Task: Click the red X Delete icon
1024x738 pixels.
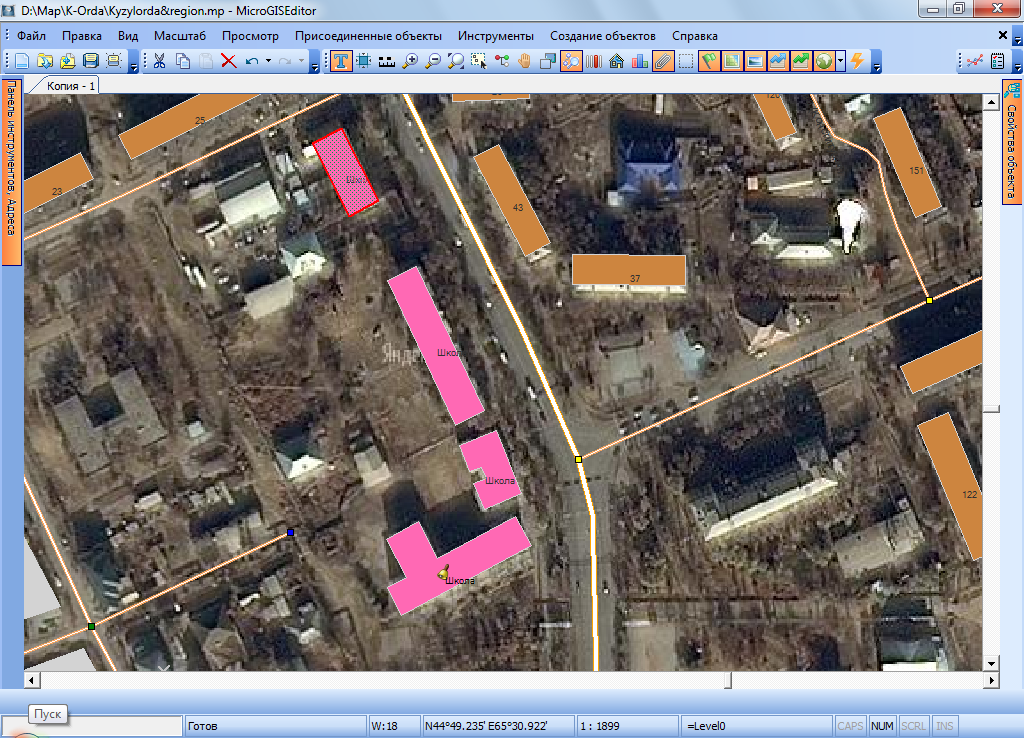Action: tap(228, 61)
